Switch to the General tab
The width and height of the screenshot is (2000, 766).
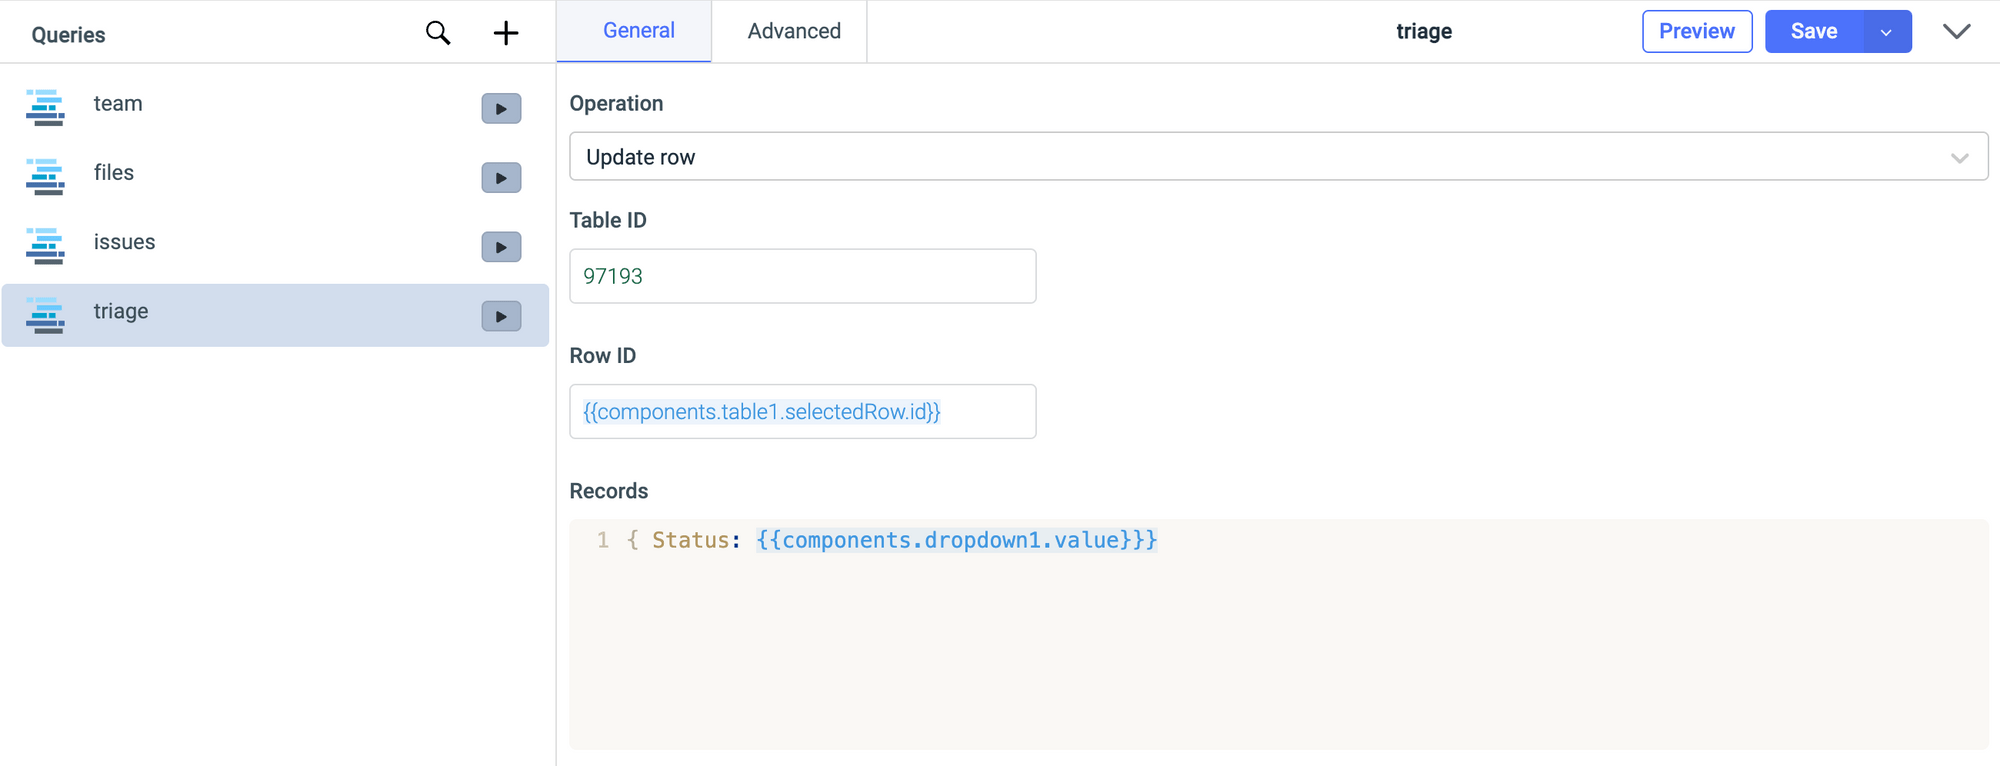pyautogui.click(x=638, y=31)
